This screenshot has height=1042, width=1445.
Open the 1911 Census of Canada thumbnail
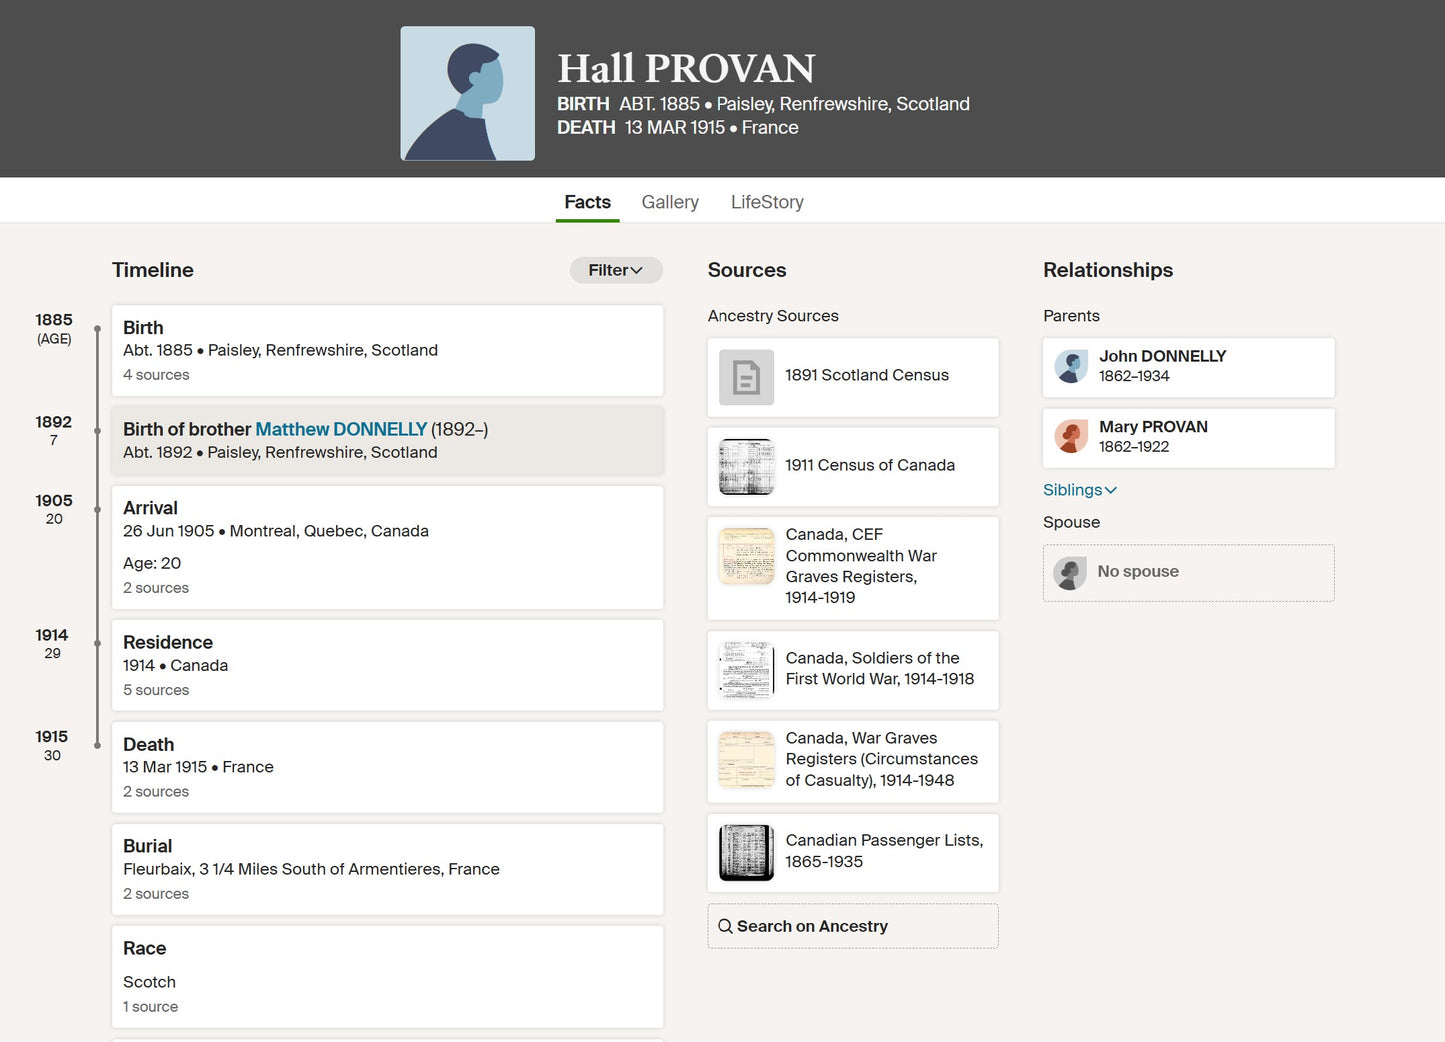tap(746, 467)
